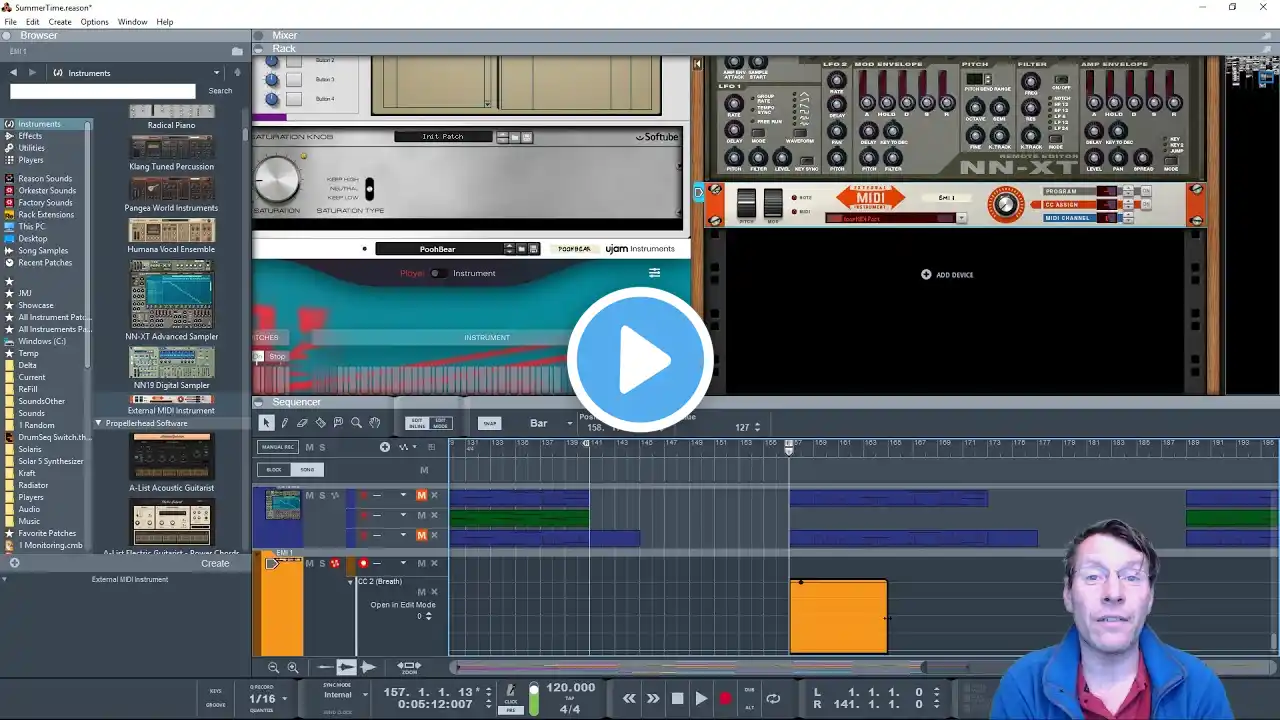Select Effects in the Browser sidebar
Screen dimensions: 1280x720
pos(30,136)
